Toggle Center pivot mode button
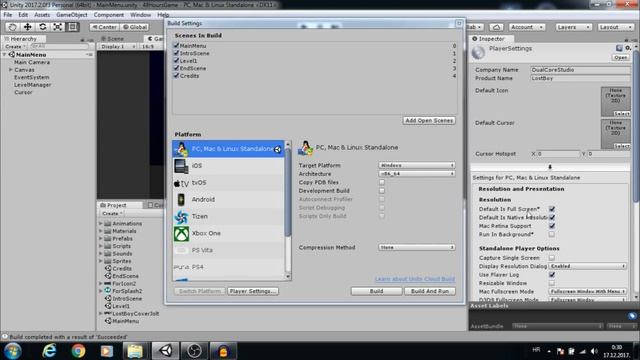The width and height of the screenshot is (640, 360). pyautogui.click(x=104, y=27)
